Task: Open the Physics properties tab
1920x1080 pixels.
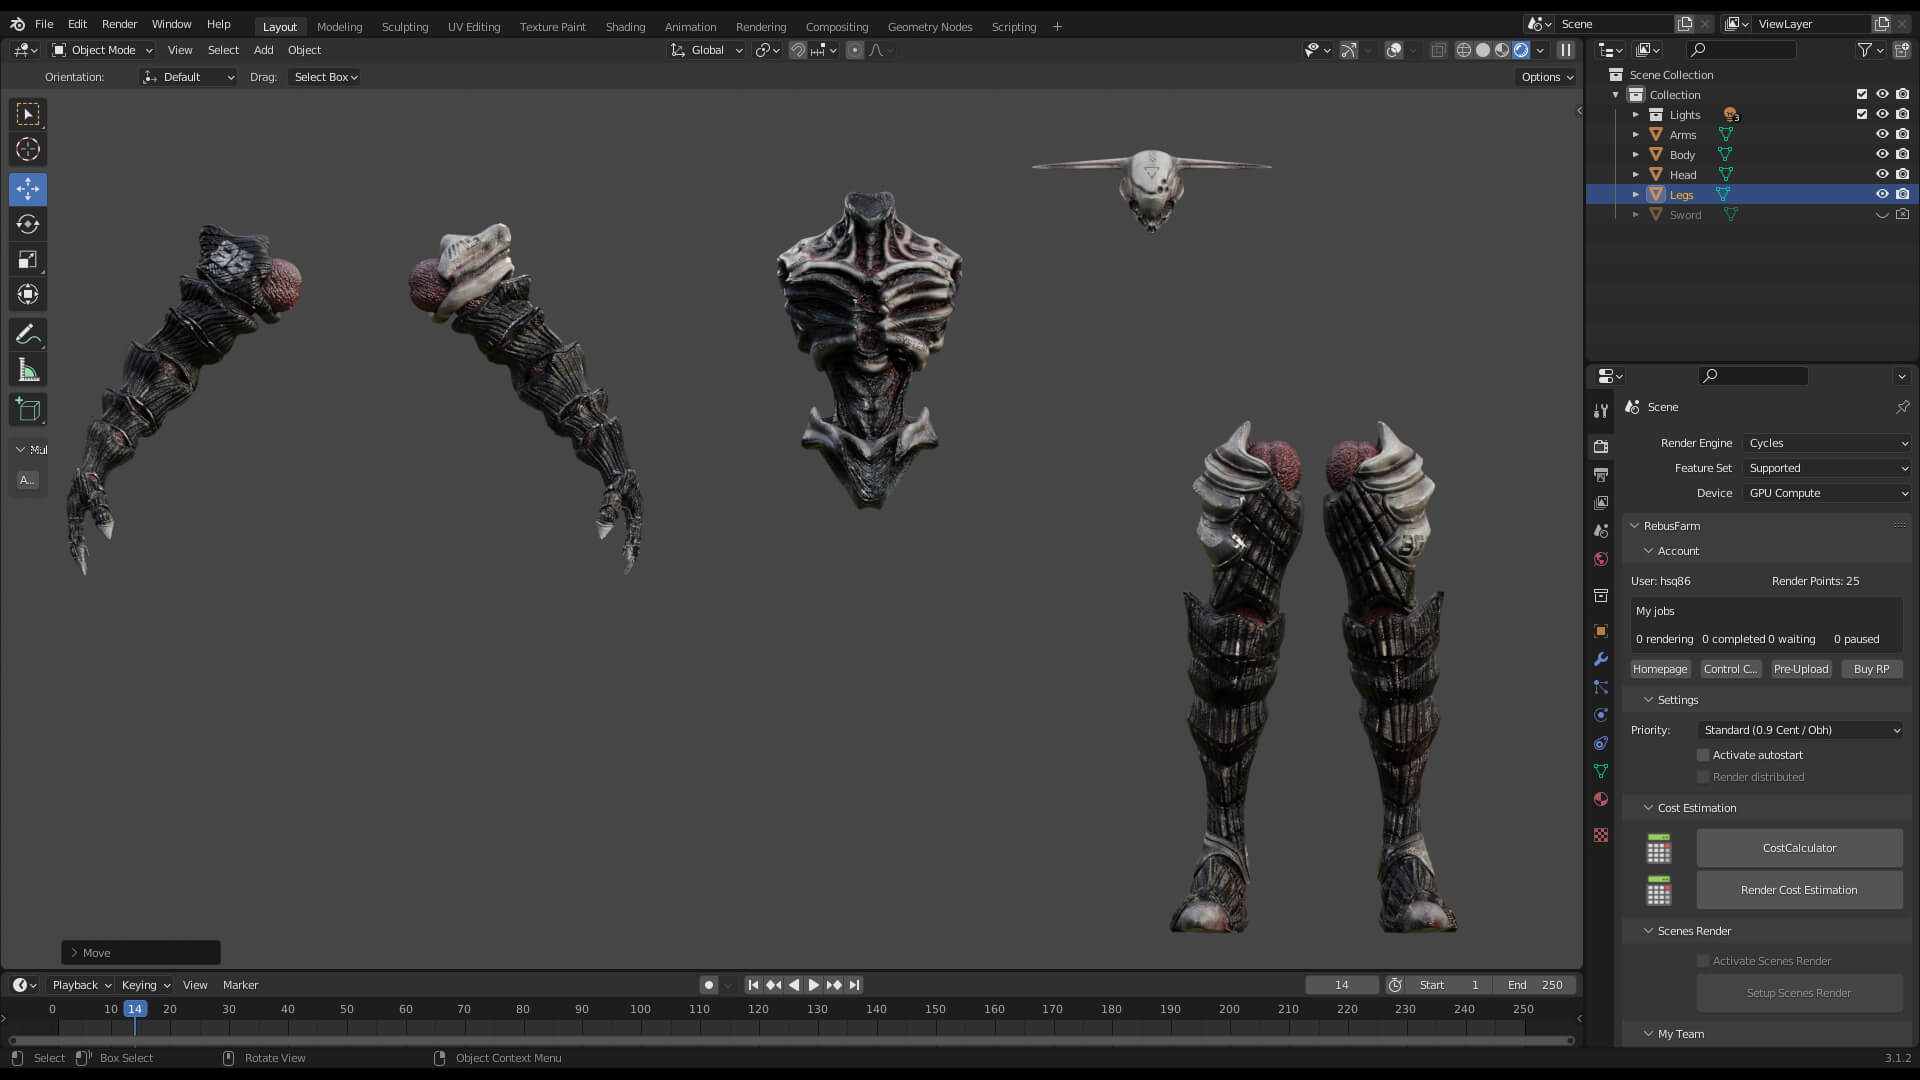Action: 1601,715
